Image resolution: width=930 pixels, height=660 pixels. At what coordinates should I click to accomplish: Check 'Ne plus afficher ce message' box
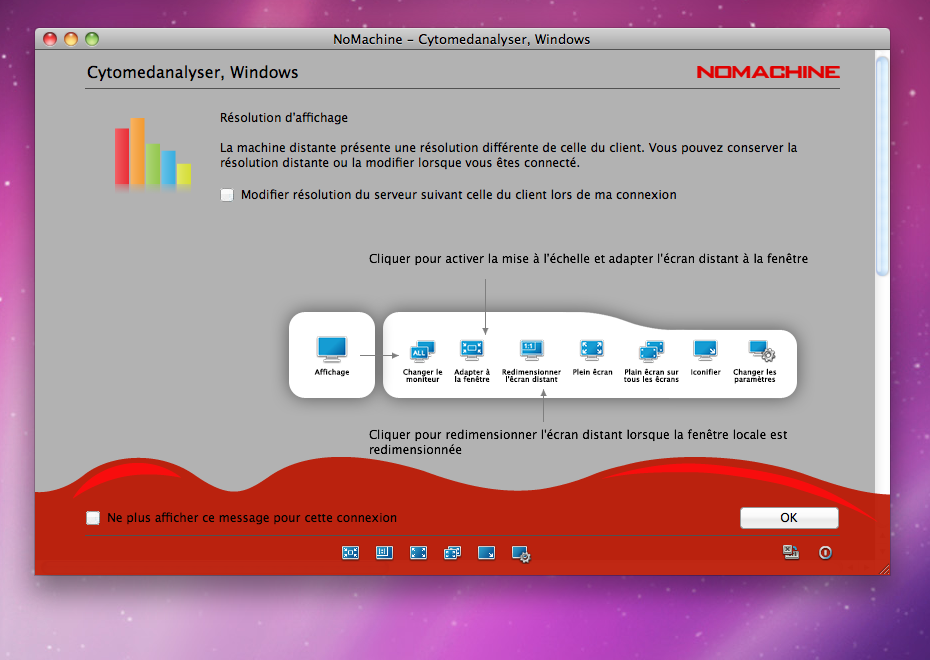93,518
